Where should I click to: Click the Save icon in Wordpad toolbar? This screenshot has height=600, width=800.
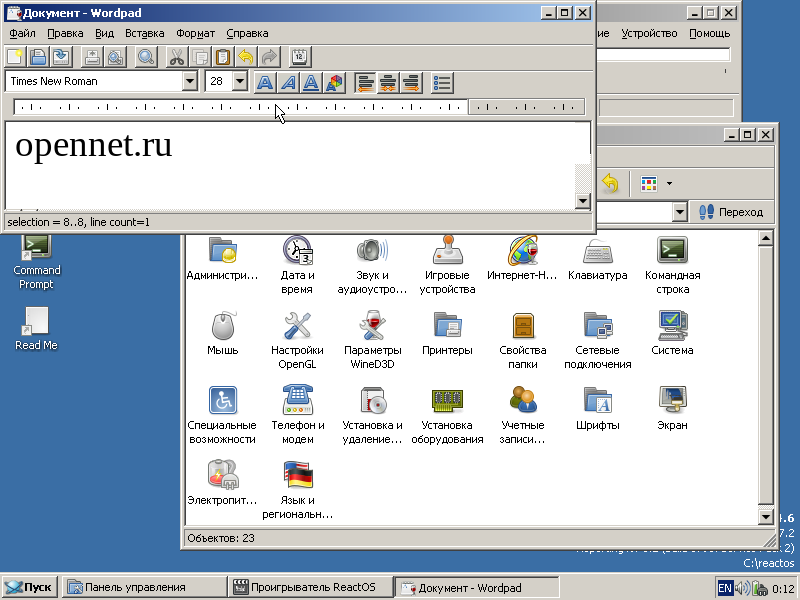(x=62, y=57)
